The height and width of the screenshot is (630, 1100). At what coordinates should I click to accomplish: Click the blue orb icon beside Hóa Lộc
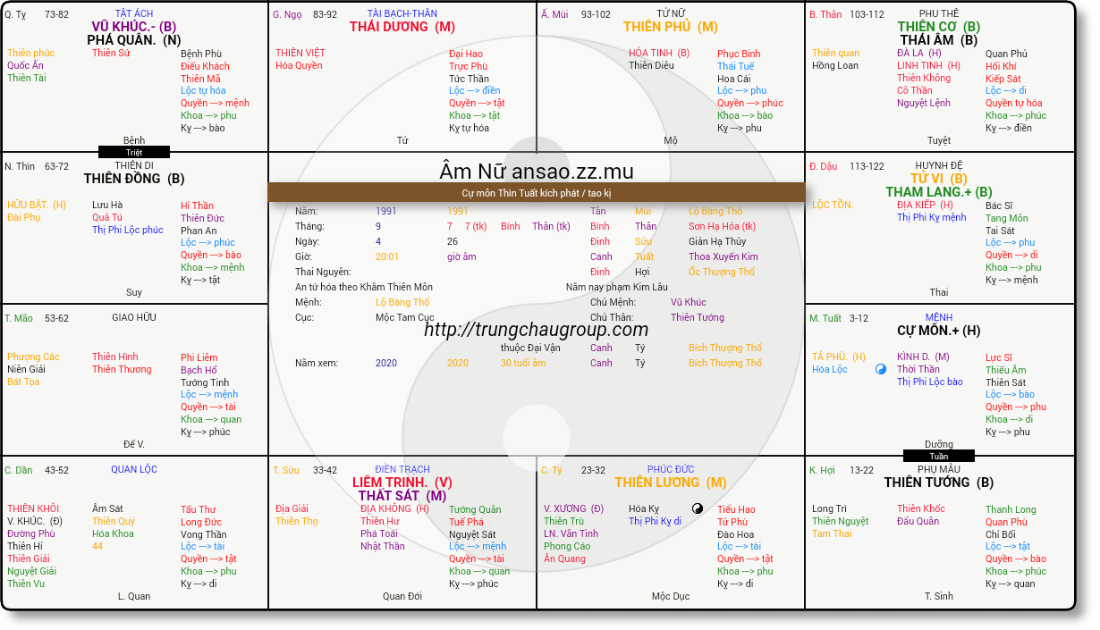point(881,369)
